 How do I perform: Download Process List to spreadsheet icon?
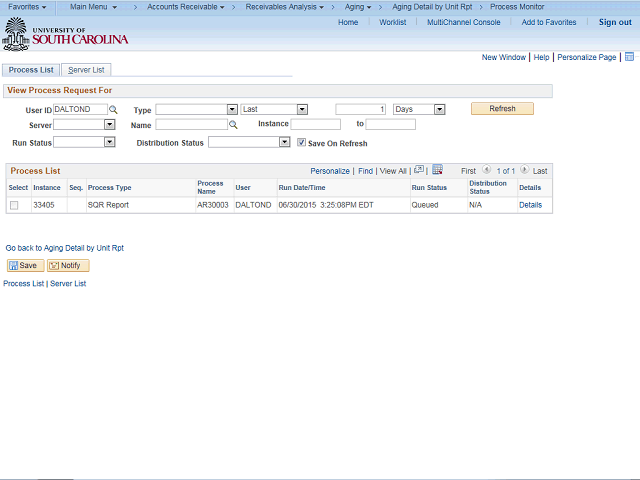[437, 170]
